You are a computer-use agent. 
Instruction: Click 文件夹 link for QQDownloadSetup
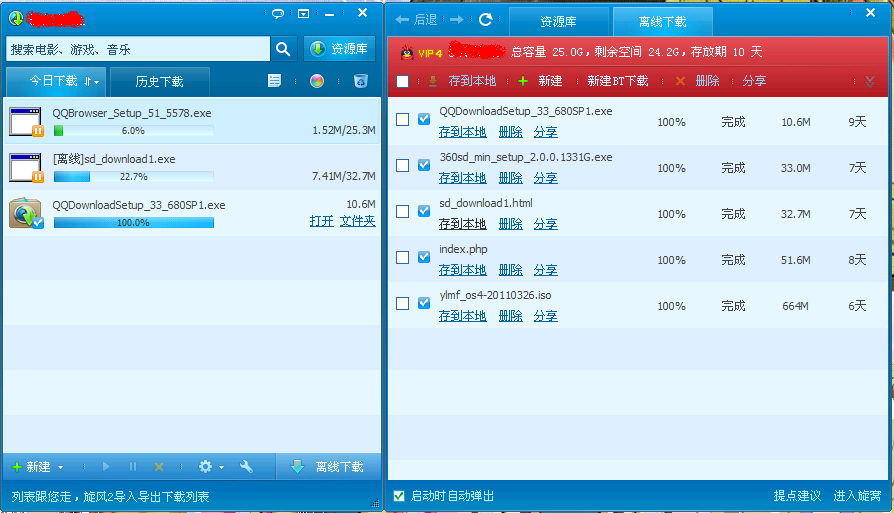click(357, 221)
